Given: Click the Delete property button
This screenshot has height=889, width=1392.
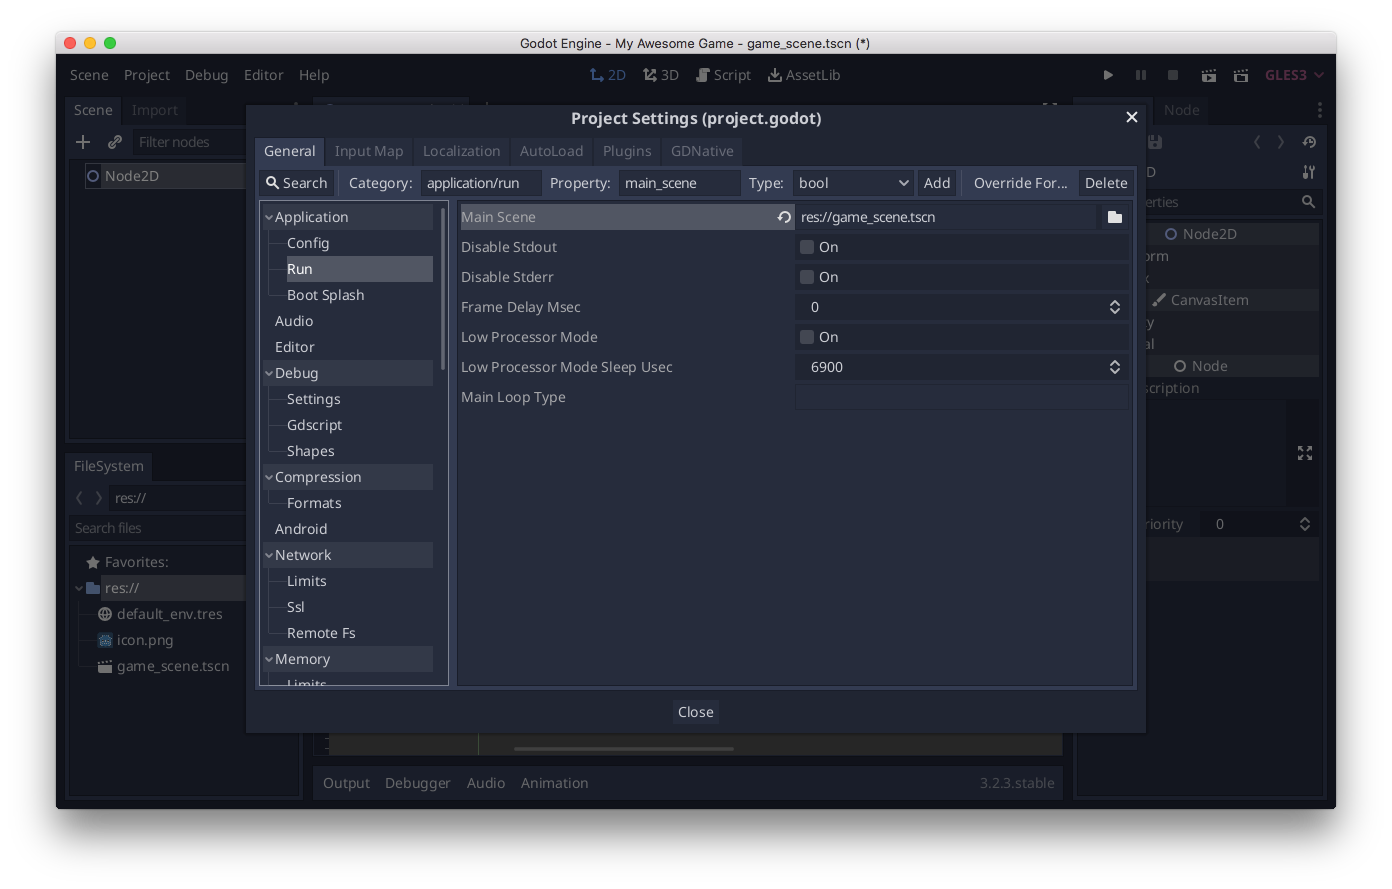Looking at the screenshot, I should coord(1106,183).
